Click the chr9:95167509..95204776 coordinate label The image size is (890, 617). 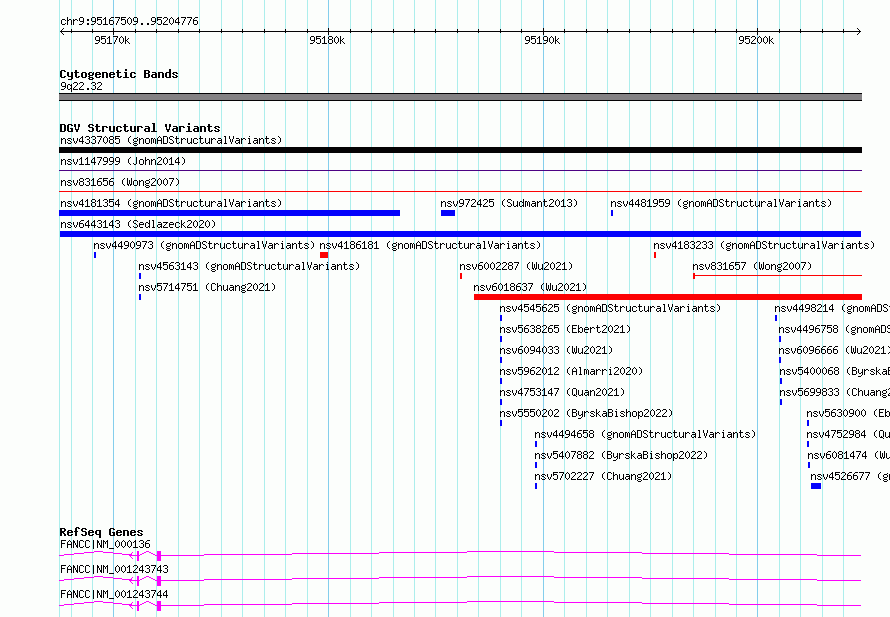click(x=129, y=21)
